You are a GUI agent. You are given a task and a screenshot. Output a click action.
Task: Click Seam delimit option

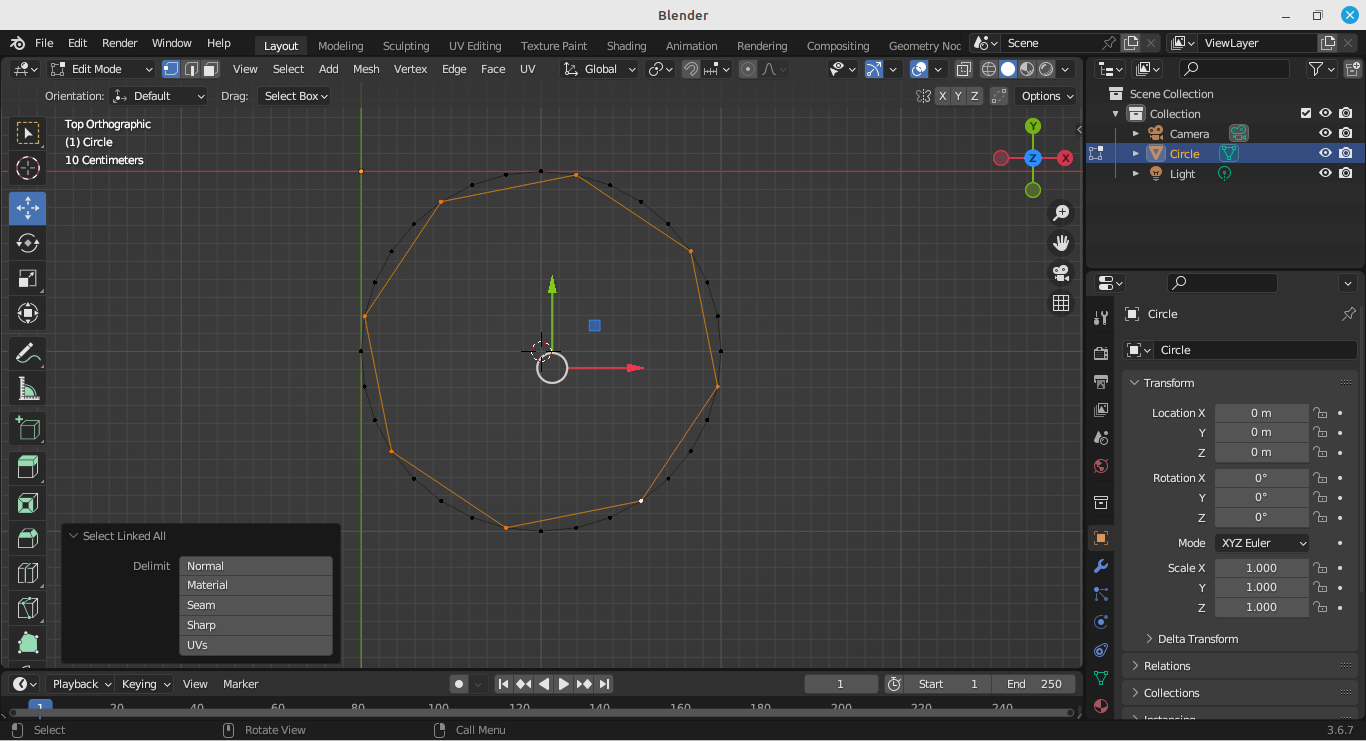point(256,605)
